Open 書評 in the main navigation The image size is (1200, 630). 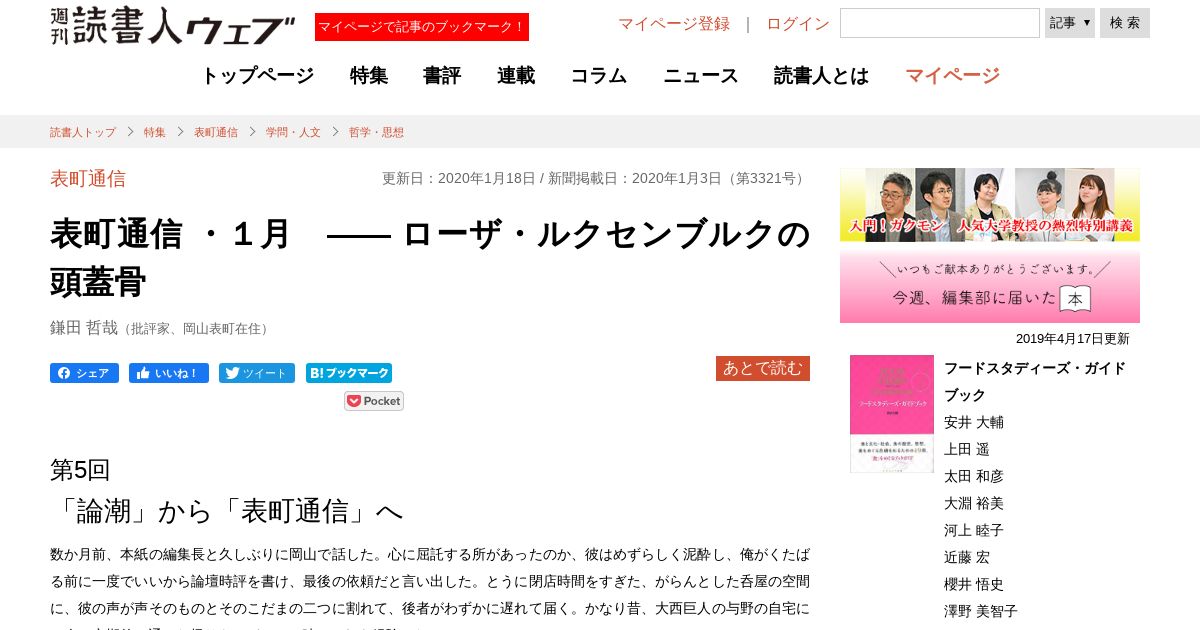pyautogui.click(x=442, y=75)
